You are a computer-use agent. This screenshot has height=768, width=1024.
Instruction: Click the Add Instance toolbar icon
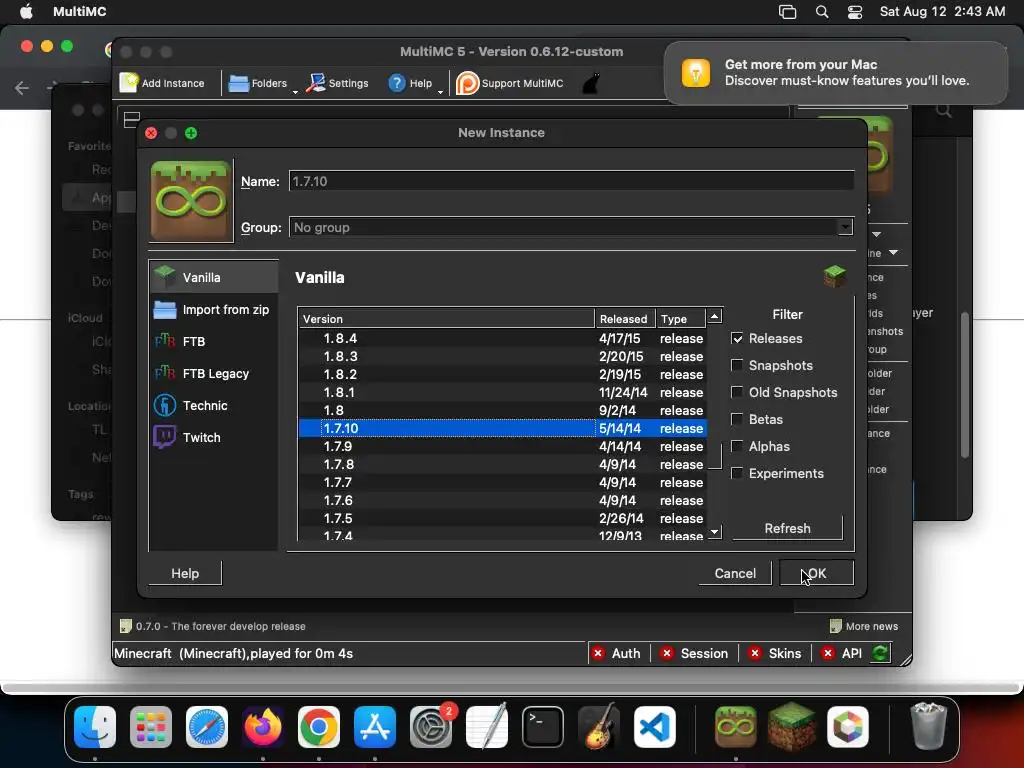[x=129, y=83]
